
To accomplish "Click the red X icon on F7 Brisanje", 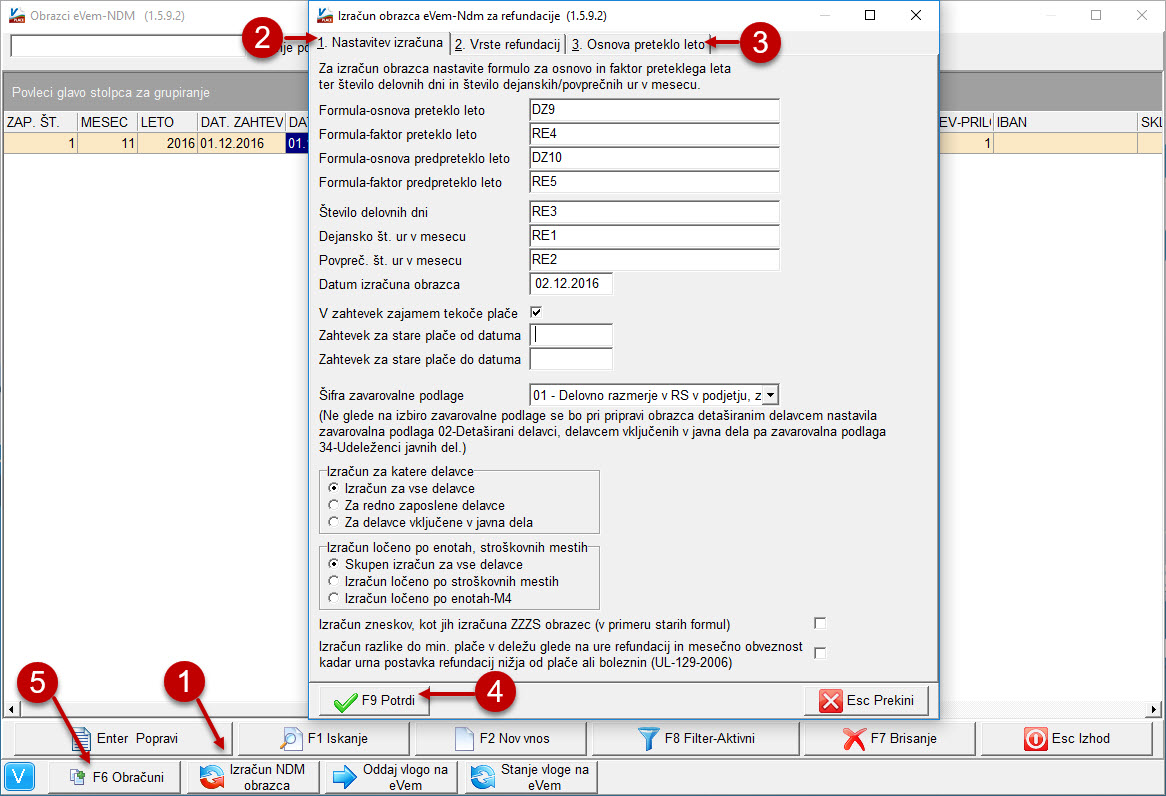I will coord(854,739).
